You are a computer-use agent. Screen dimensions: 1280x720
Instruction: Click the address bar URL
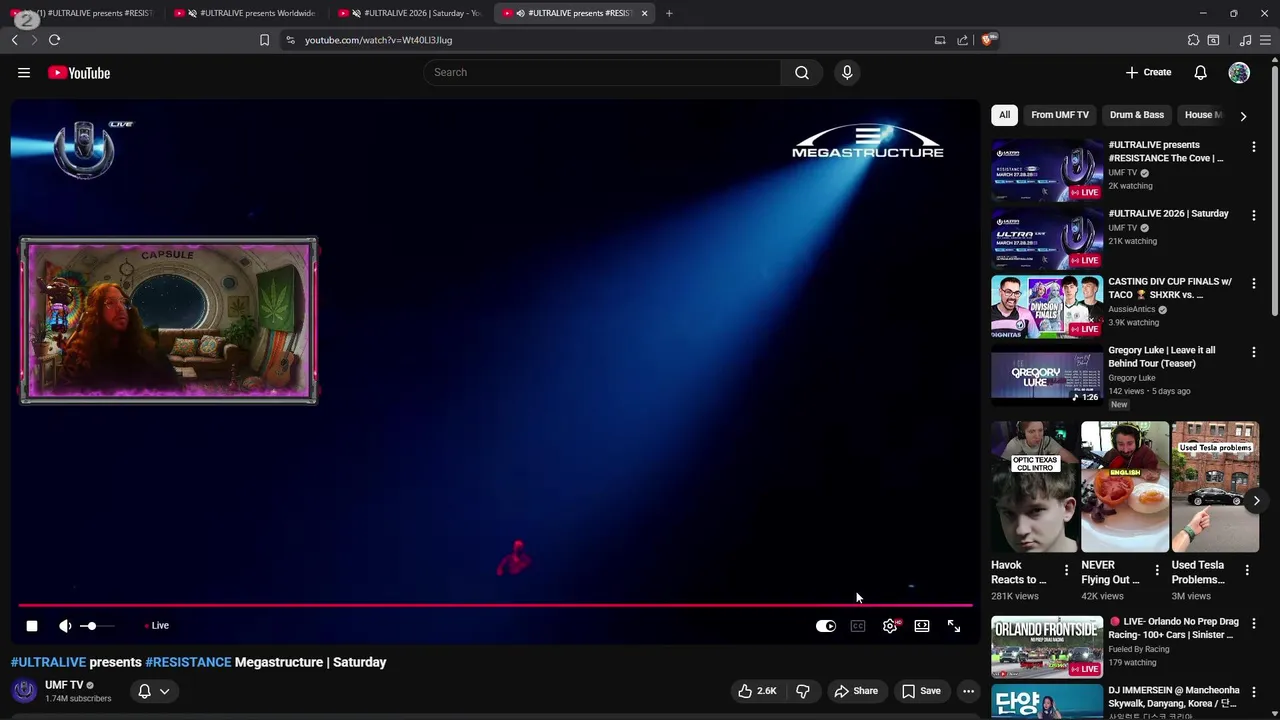click(x=378, y=40)
